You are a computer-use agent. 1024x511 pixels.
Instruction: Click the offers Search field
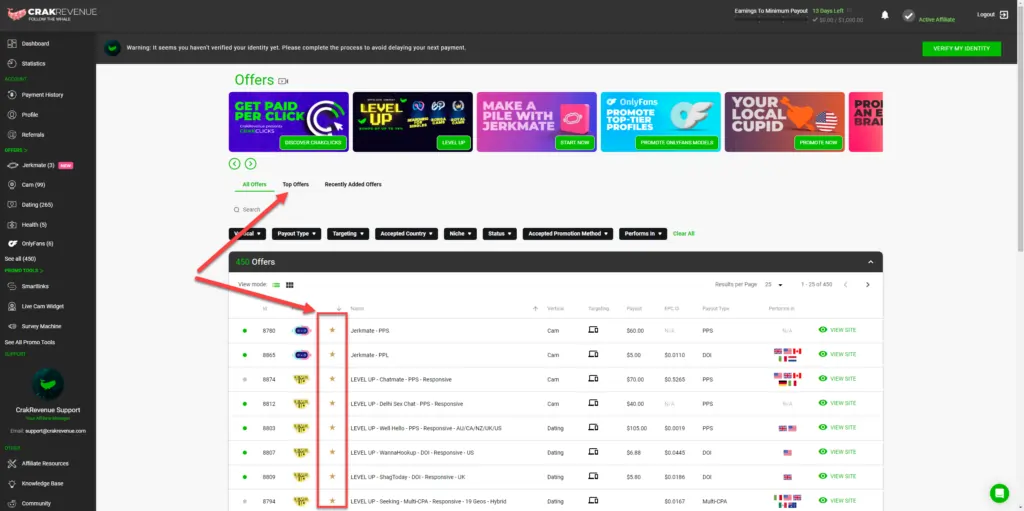300,210
